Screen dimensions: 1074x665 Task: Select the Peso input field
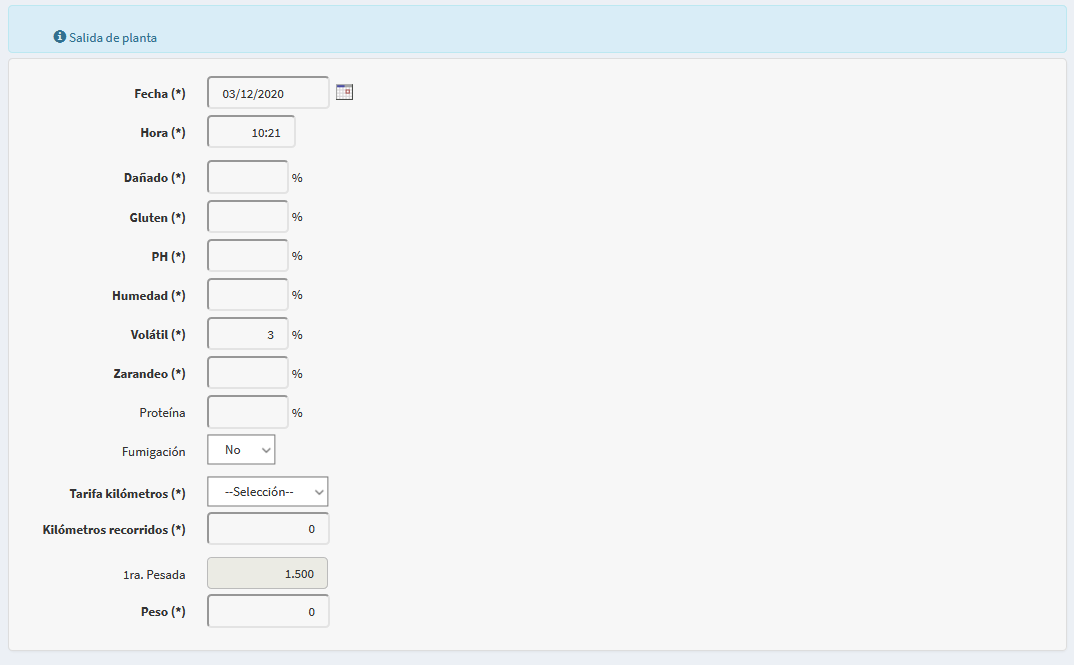coord(267,611)
